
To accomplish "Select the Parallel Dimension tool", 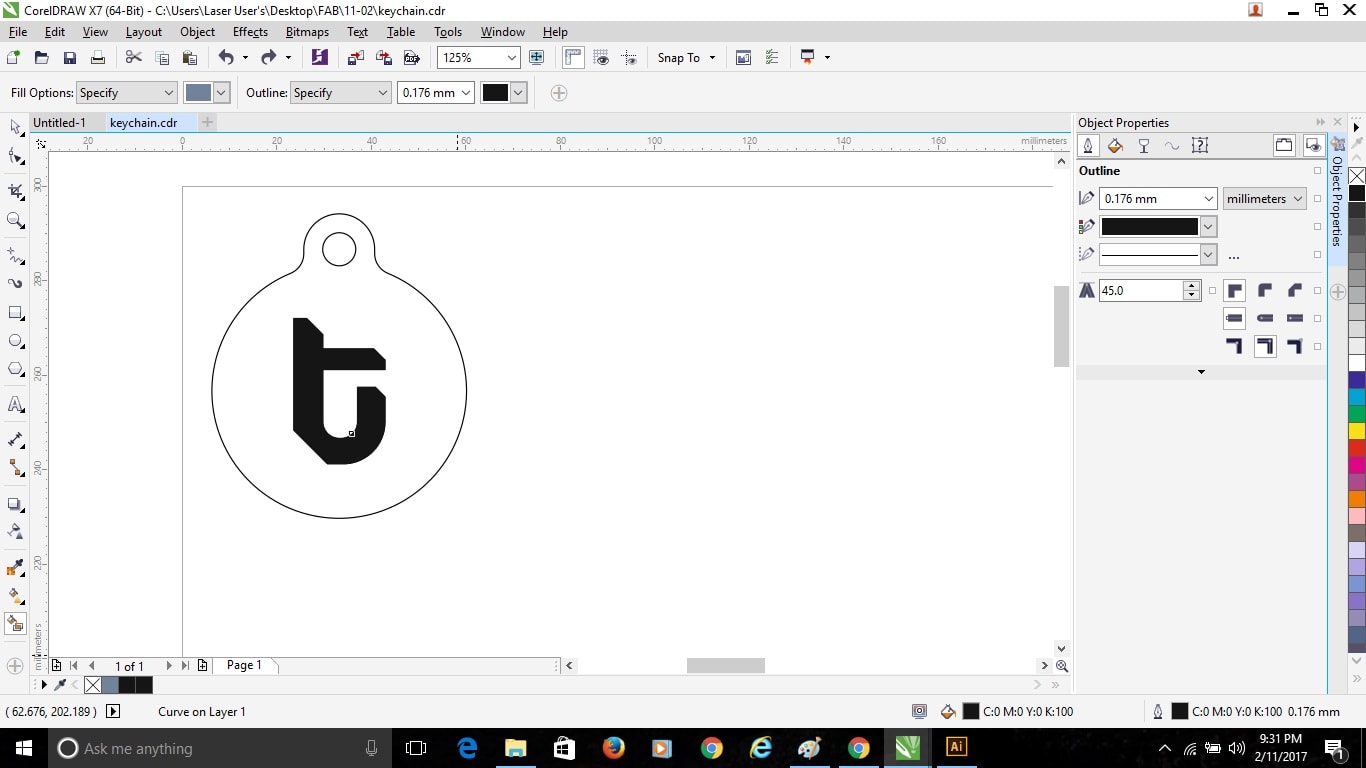I will tap(15, 439).
